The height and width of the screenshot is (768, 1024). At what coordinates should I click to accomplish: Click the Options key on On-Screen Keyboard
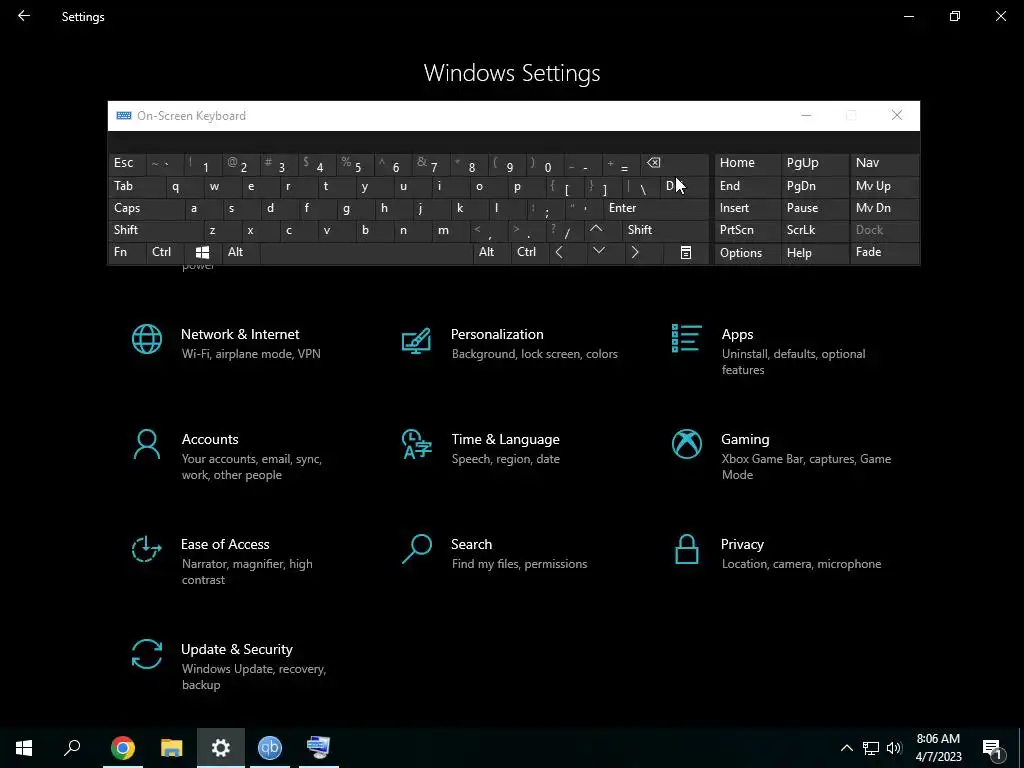click(748, 253)
